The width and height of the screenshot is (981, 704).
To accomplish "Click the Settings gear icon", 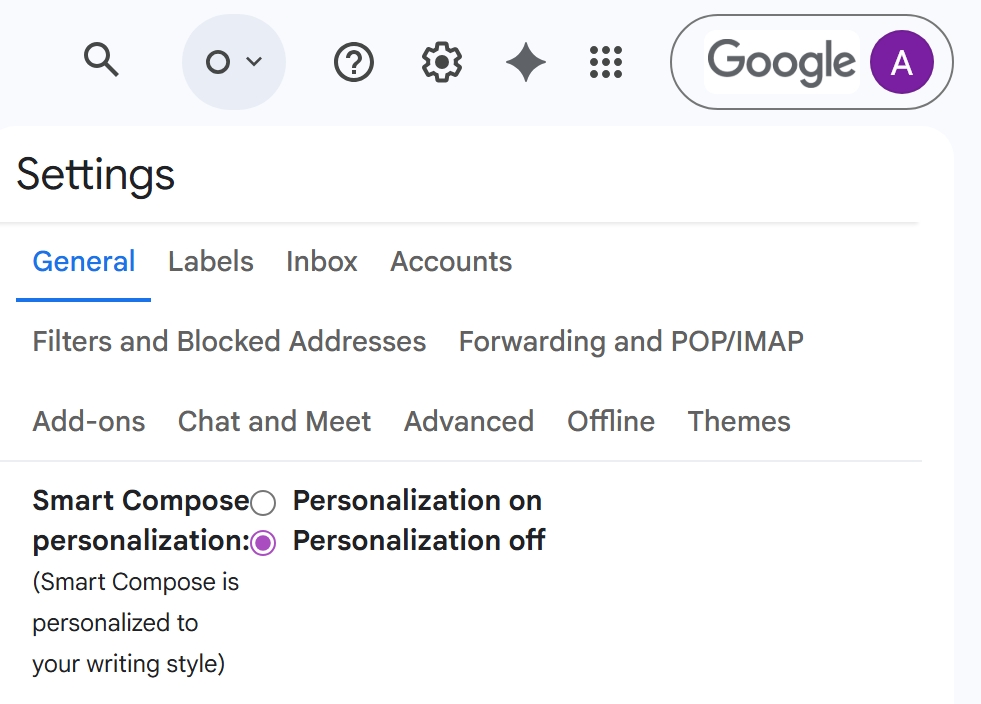I will (441, 63).
